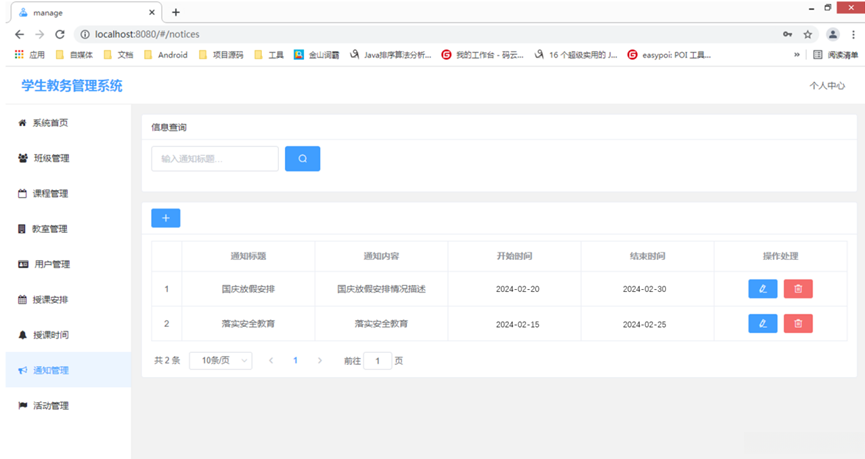Click the 2024-02-15 start date cell
This screenshot has height=459, width=865.
pyautogui.click(x=517, y=324)
